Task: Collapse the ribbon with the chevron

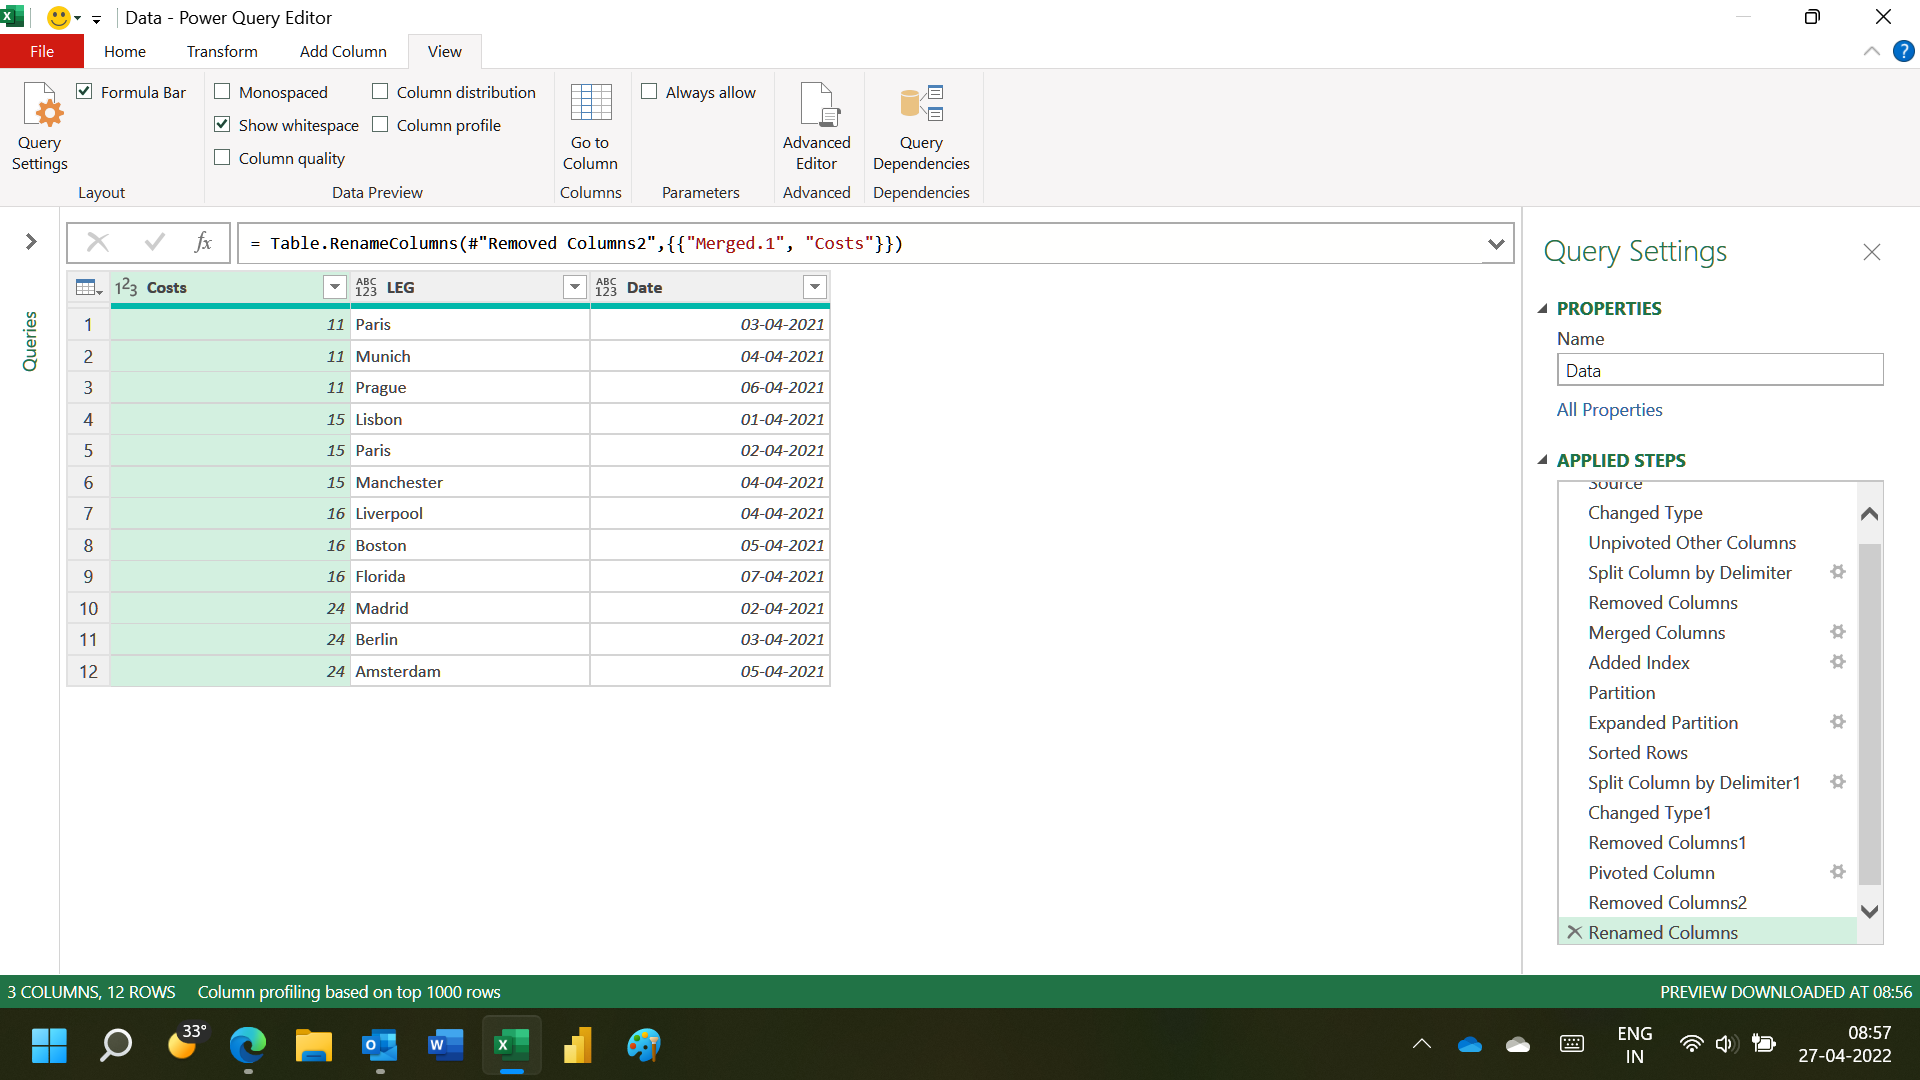Action: (x=1871, y=51)
